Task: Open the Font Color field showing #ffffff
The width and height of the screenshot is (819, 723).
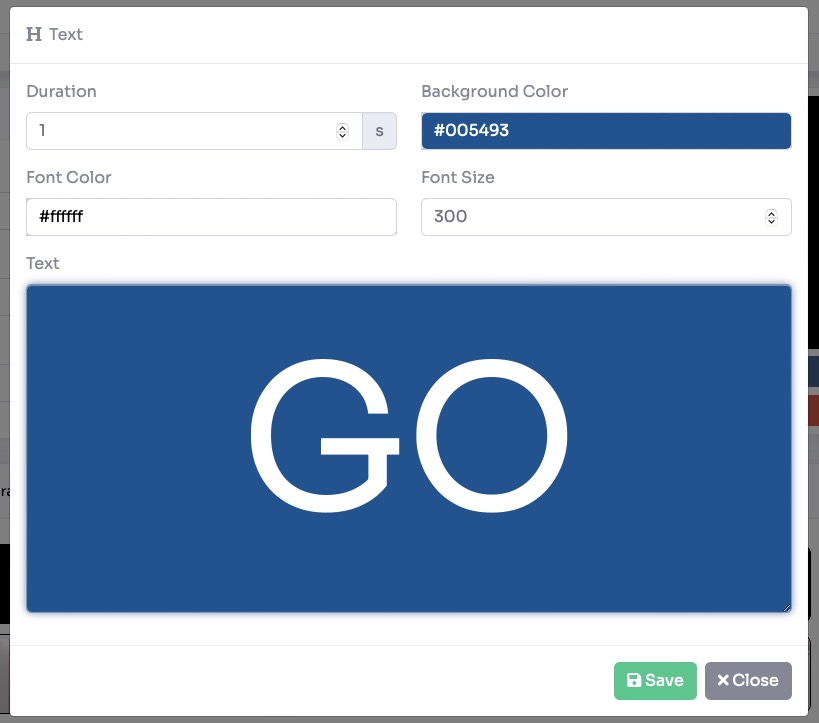Action: [x=211, y=217]
